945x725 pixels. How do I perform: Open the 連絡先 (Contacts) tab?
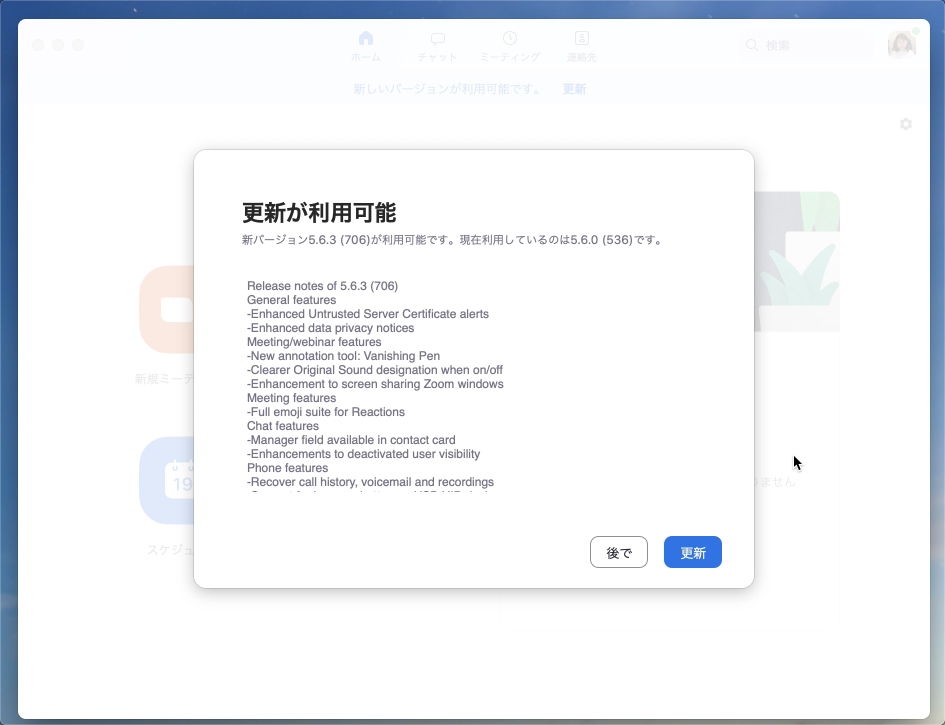click(x=581, y=46)
